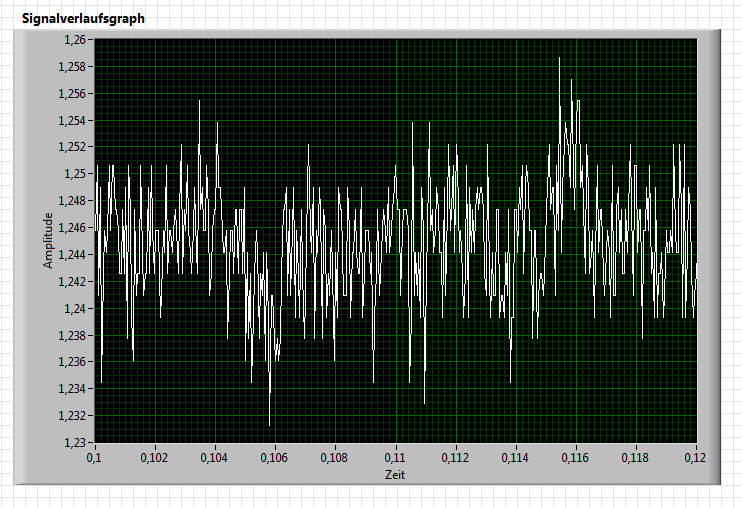The width and height of the screenshot is (741, 507).
Task: Select the Amplitude Y-axis label
Action: [48, 241]
